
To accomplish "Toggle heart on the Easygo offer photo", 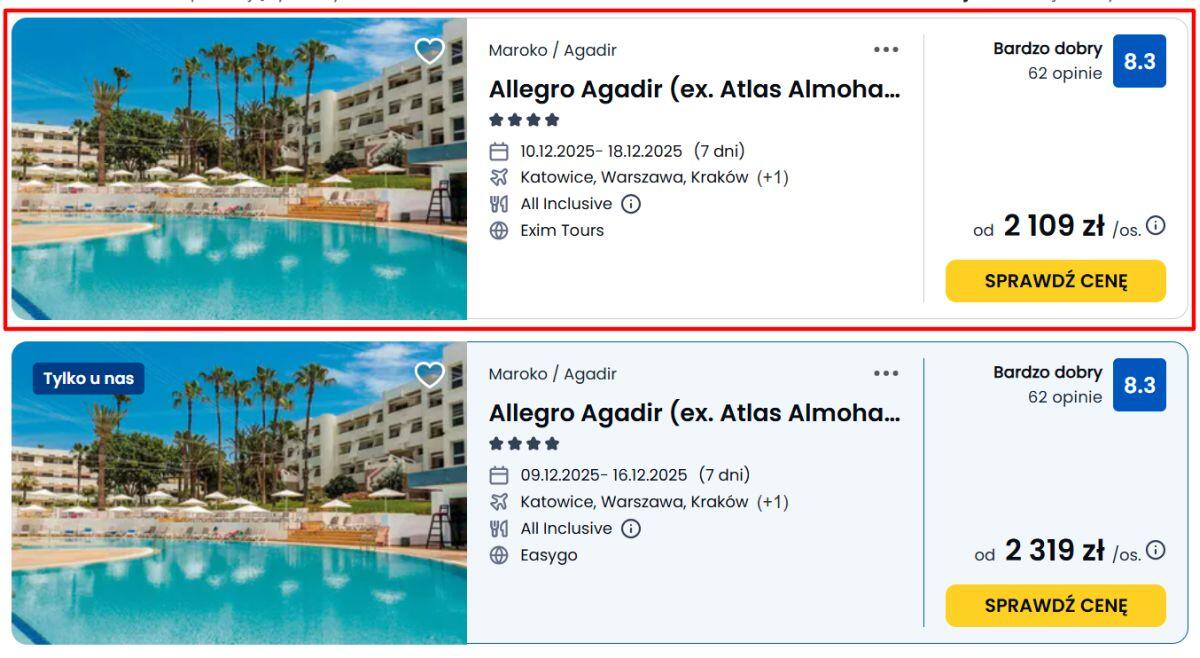I will (x=429, y=375).
